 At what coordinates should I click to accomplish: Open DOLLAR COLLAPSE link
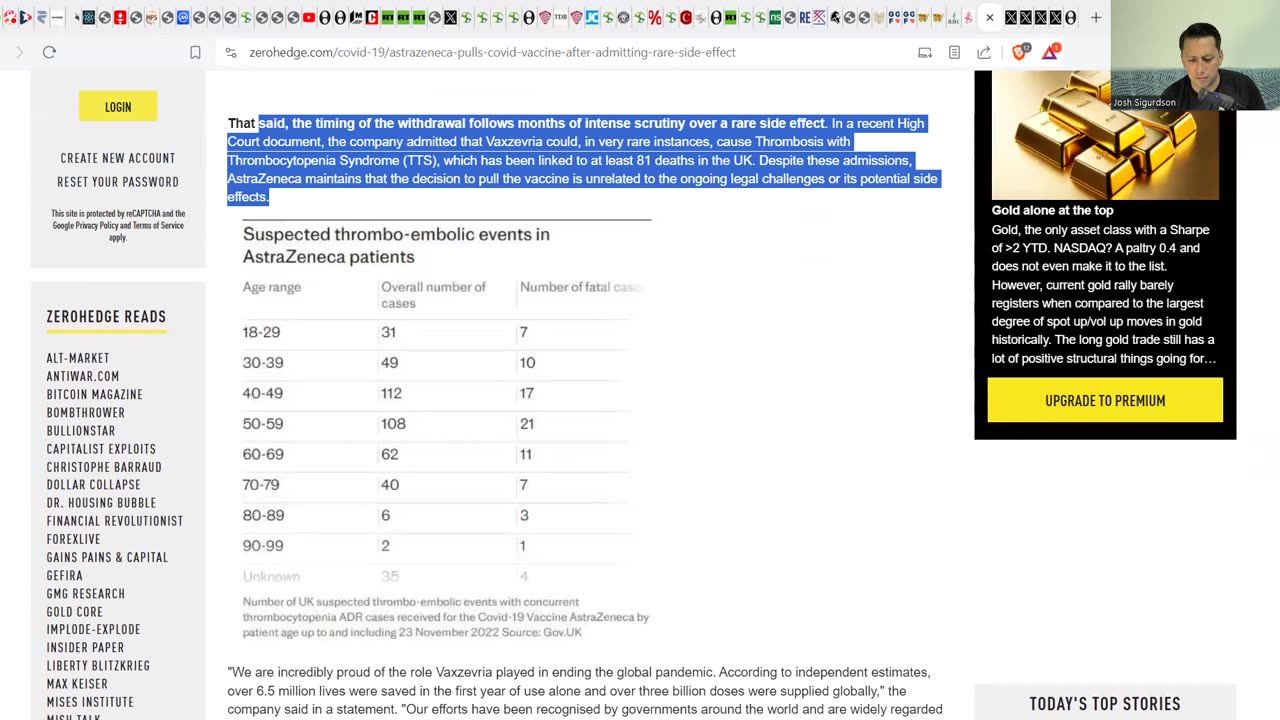click(94, 485)
